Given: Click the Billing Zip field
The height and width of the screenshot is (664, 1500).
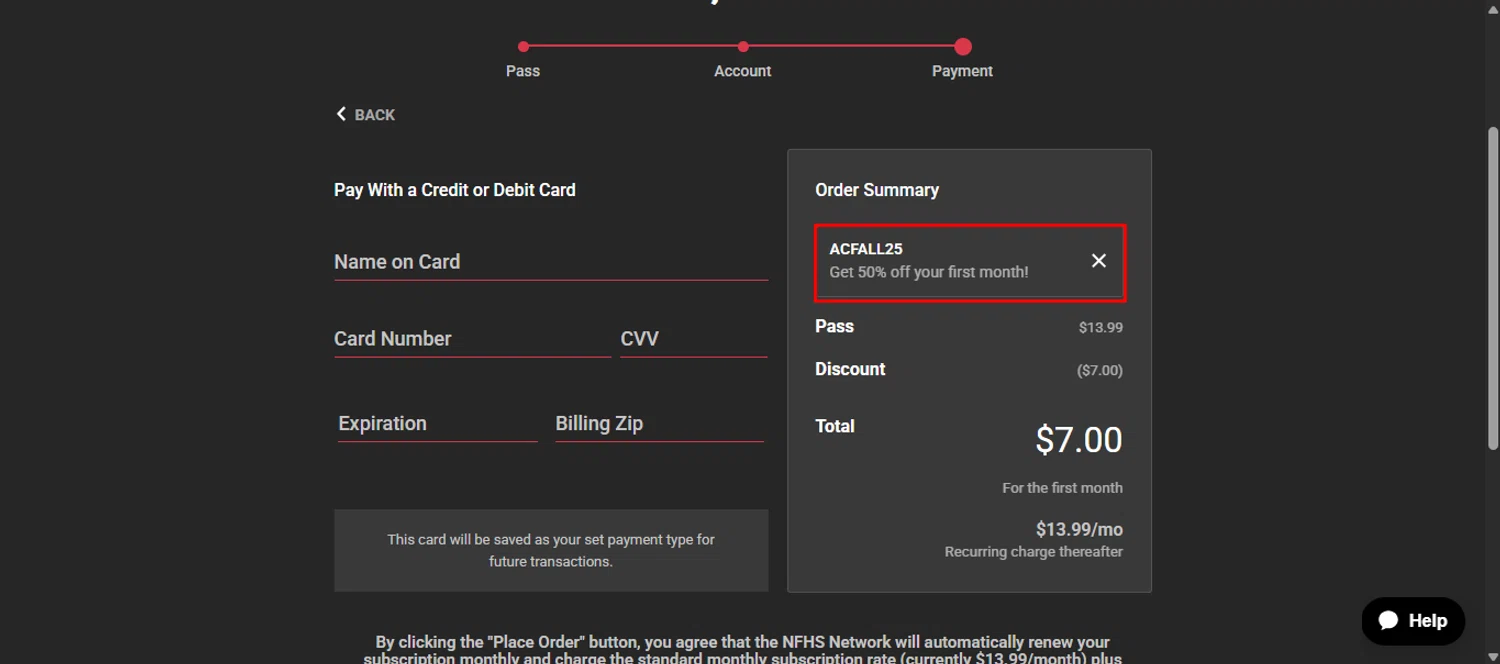Looking at the screenshot, I should coord(659,424).
